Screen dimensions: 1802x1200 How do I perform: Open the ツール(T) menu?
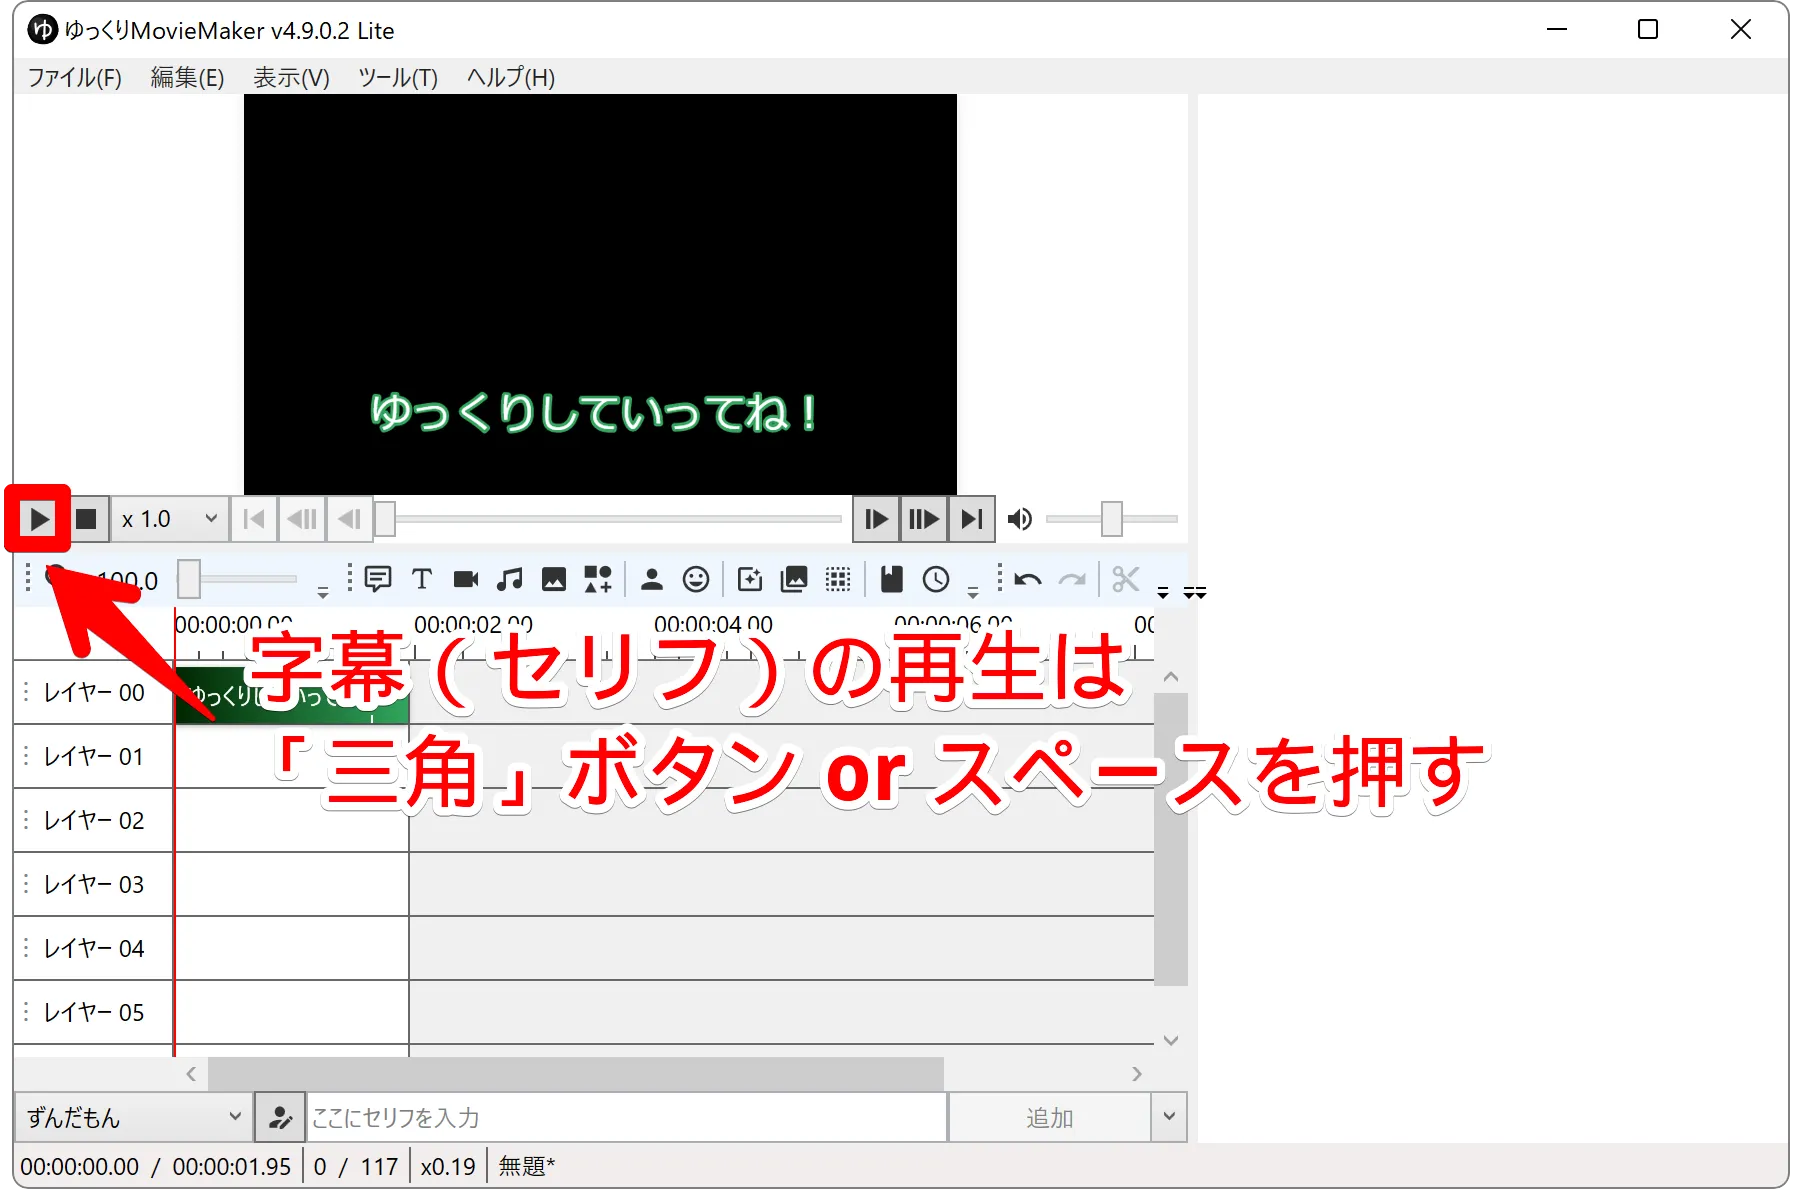[397, 77]
